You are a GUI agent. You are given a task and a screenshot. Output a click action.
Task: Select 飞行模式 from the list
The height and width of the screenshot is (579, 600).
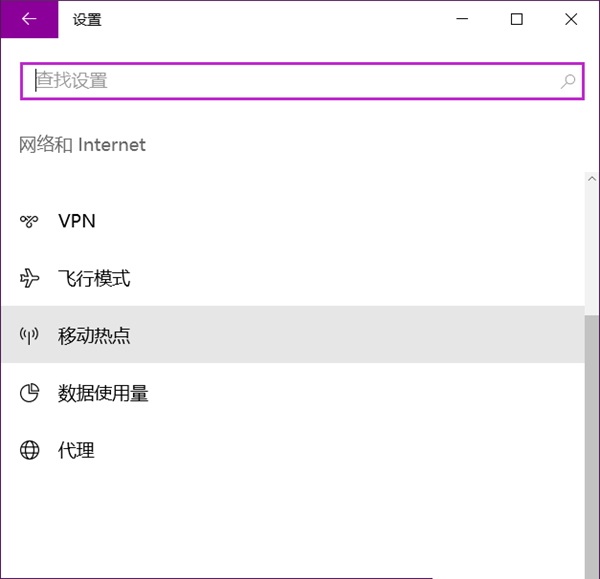(94, 278)
